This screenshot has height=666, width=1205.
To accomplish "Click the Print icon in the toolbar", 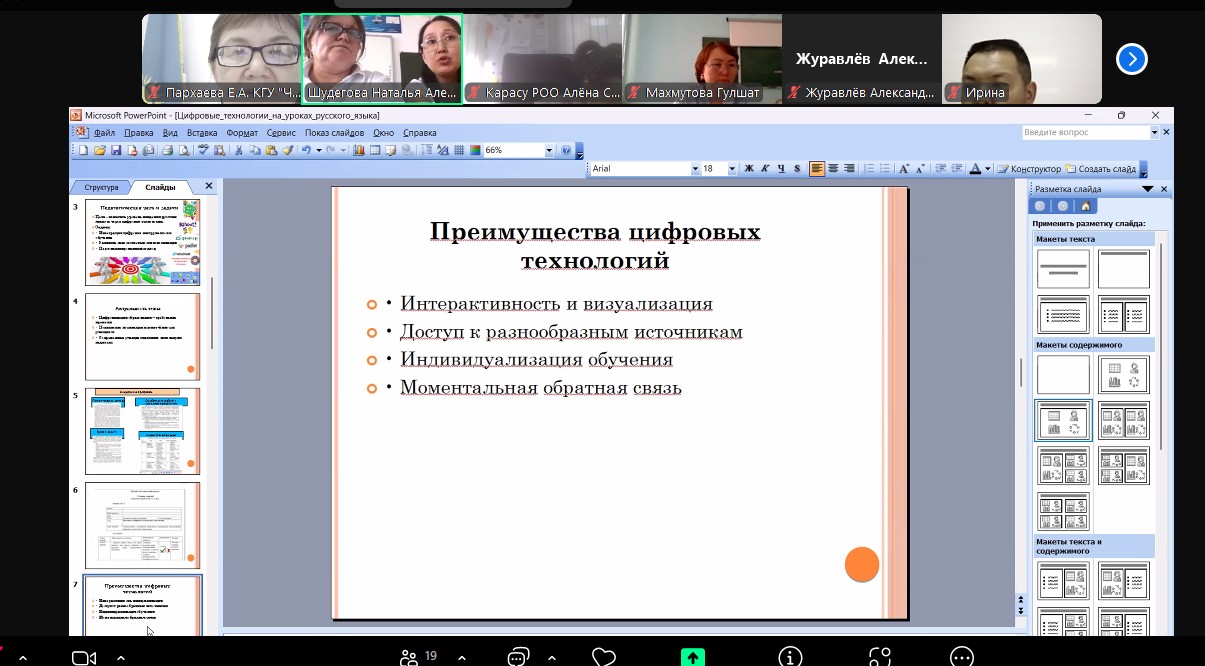I will pos(168,151).
